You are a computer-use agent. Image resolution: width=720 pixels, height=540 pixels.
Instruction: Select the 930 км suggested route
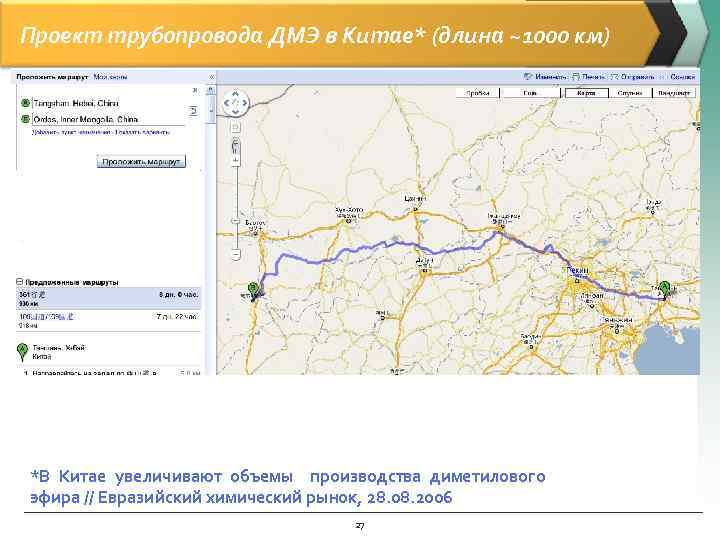[x=109, y=298]
